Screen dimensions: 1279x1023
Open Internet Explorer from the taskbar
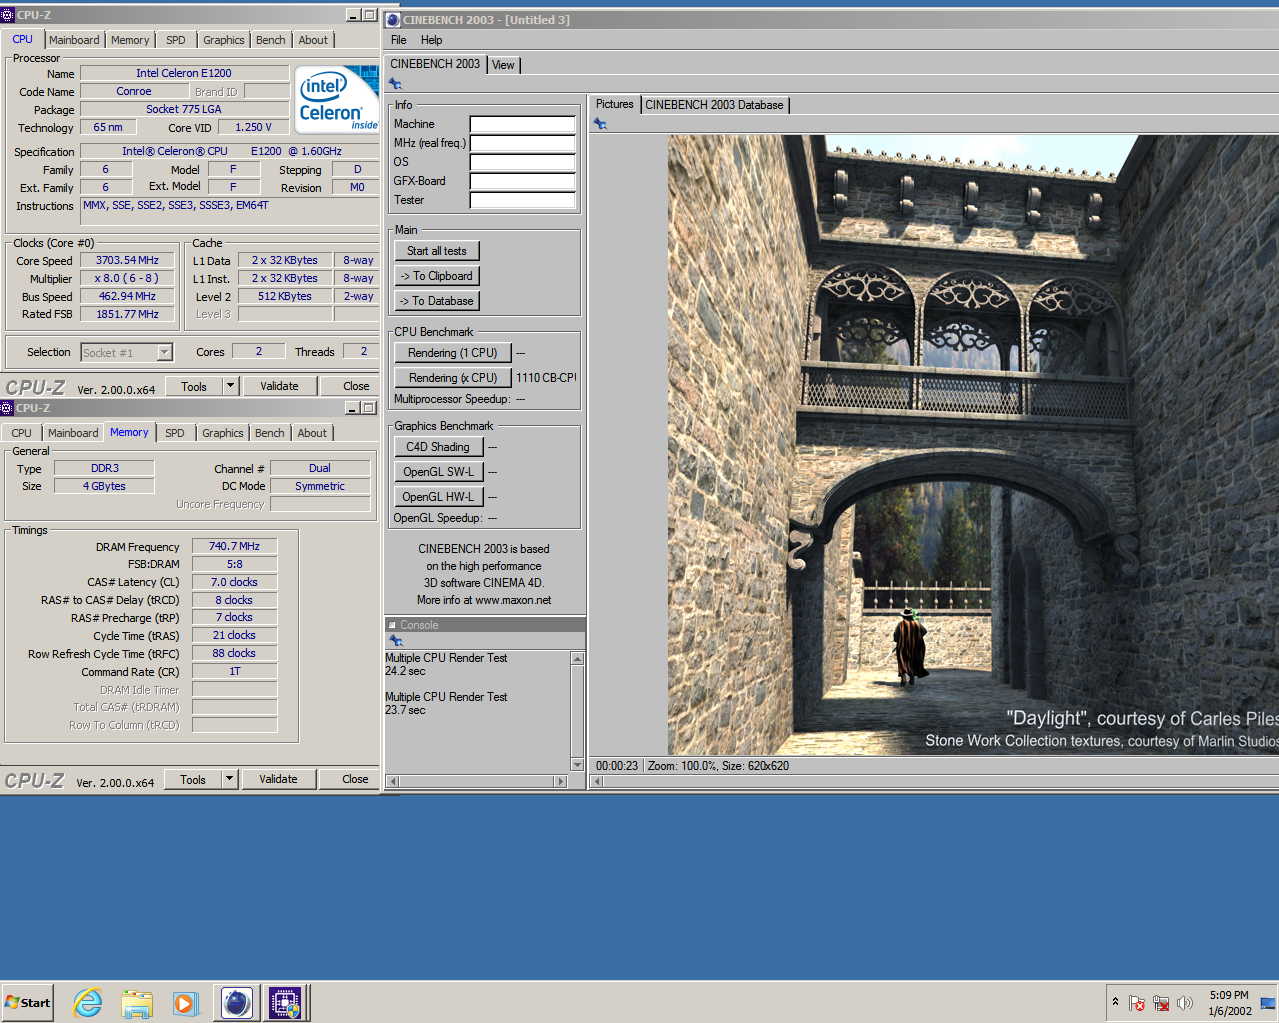point(88,1002)
